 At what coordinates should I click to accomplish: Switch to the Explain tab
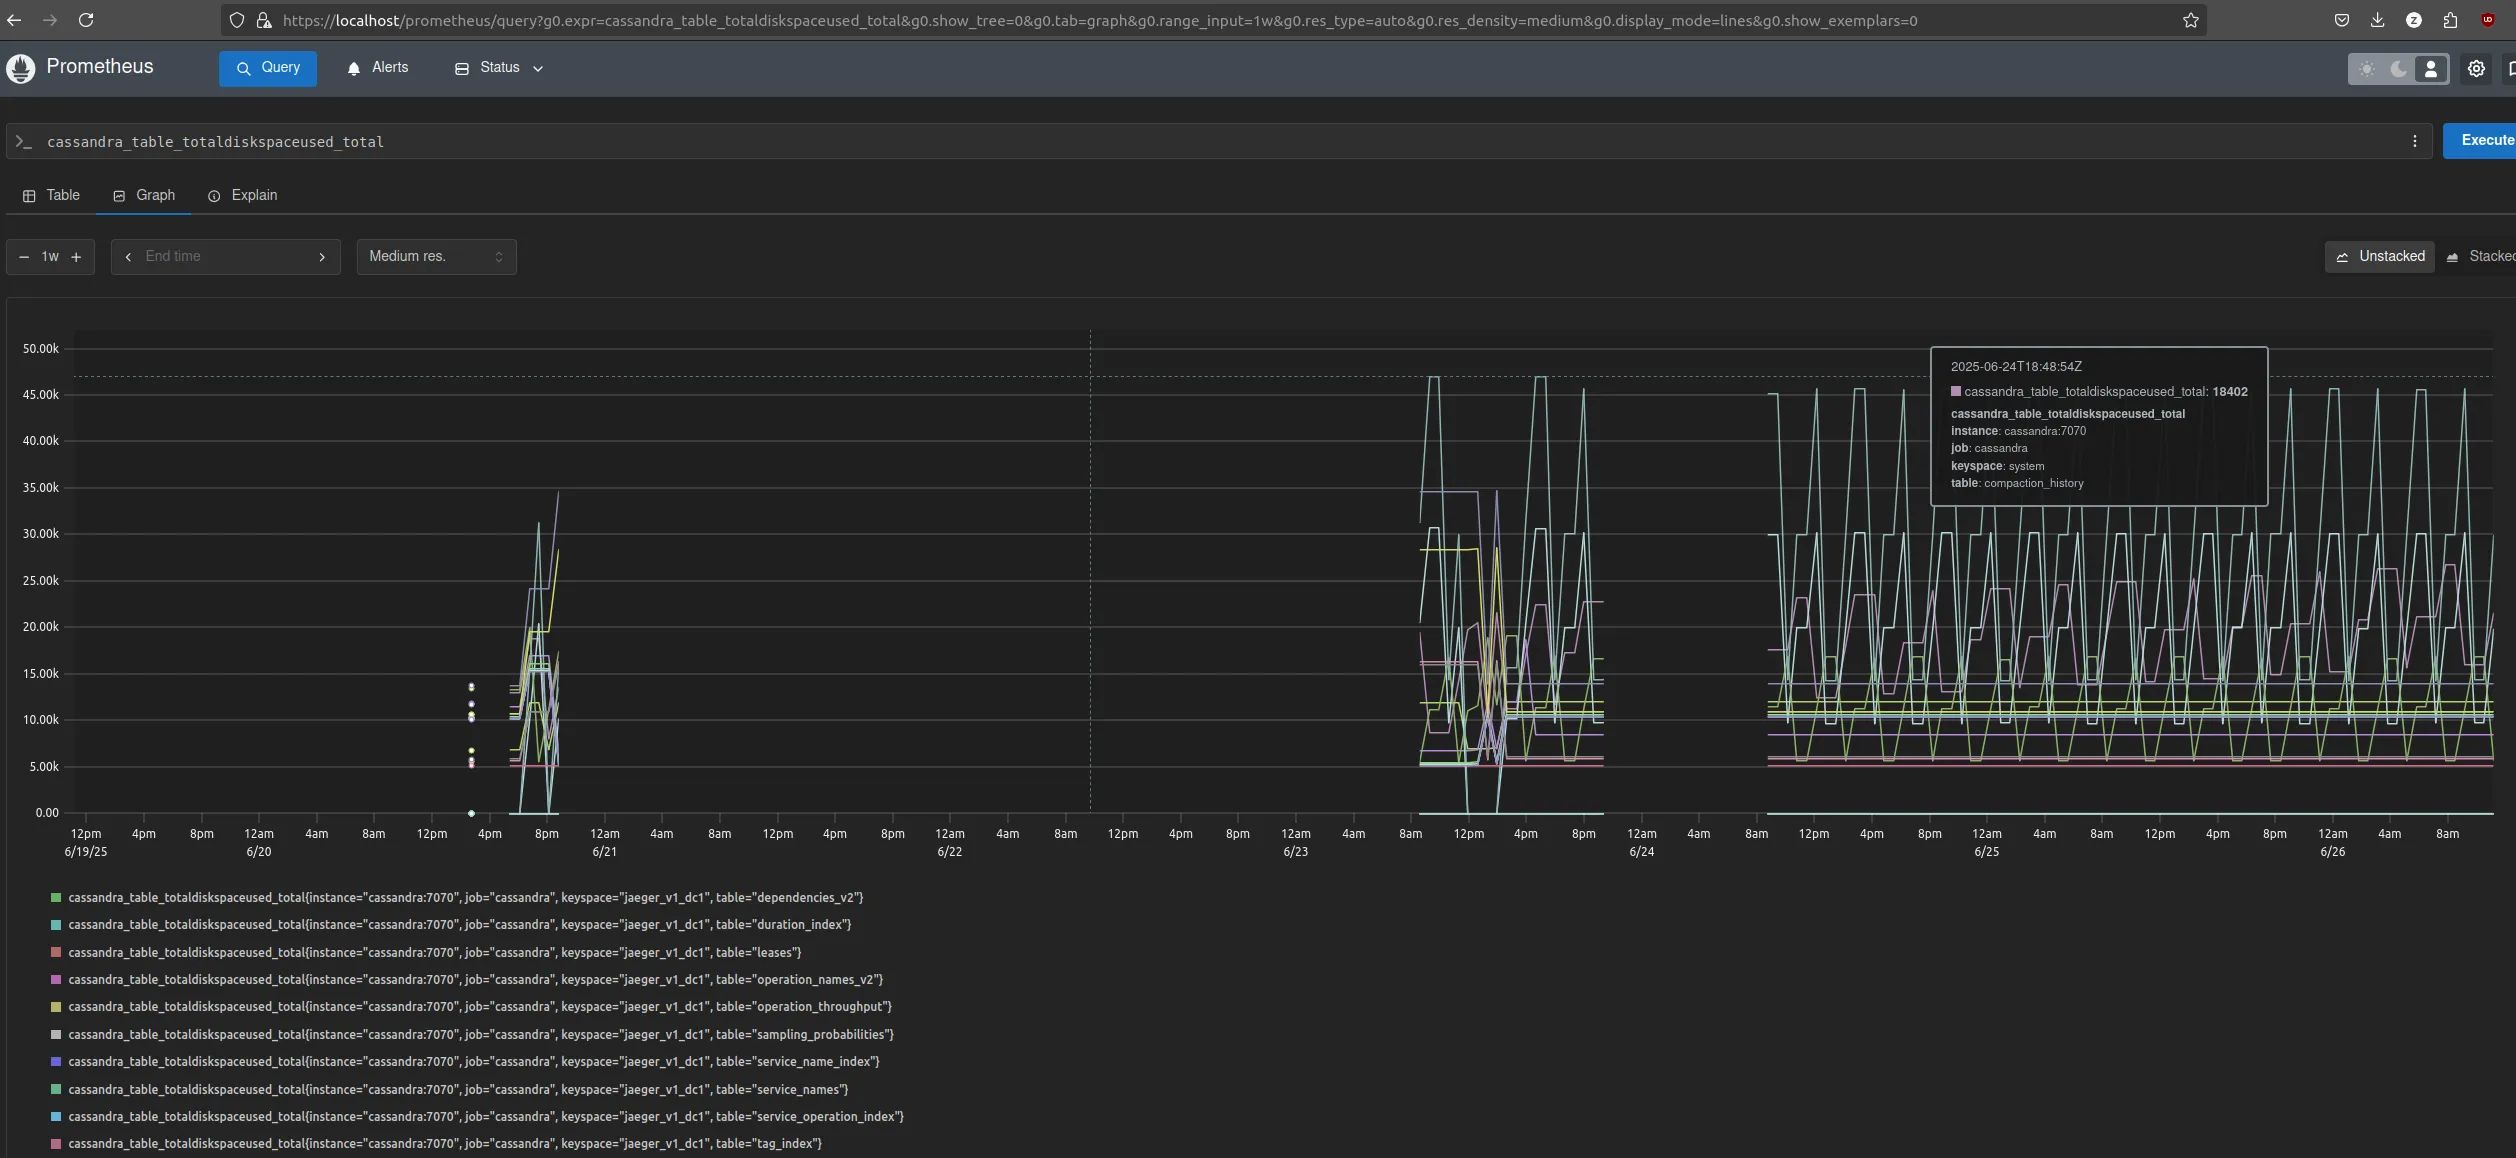242,195
